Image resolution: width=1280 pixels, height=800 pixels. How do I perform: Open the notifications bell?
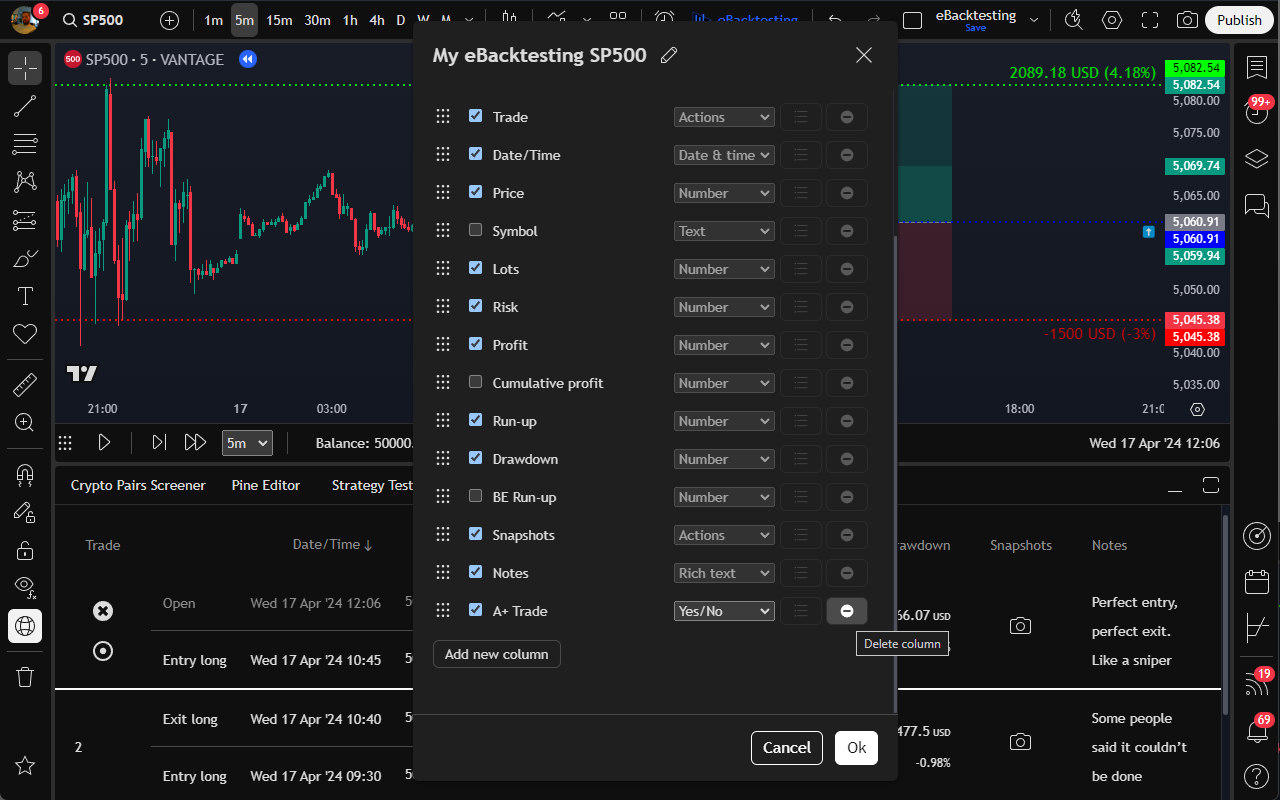[x=1257, y=730]
